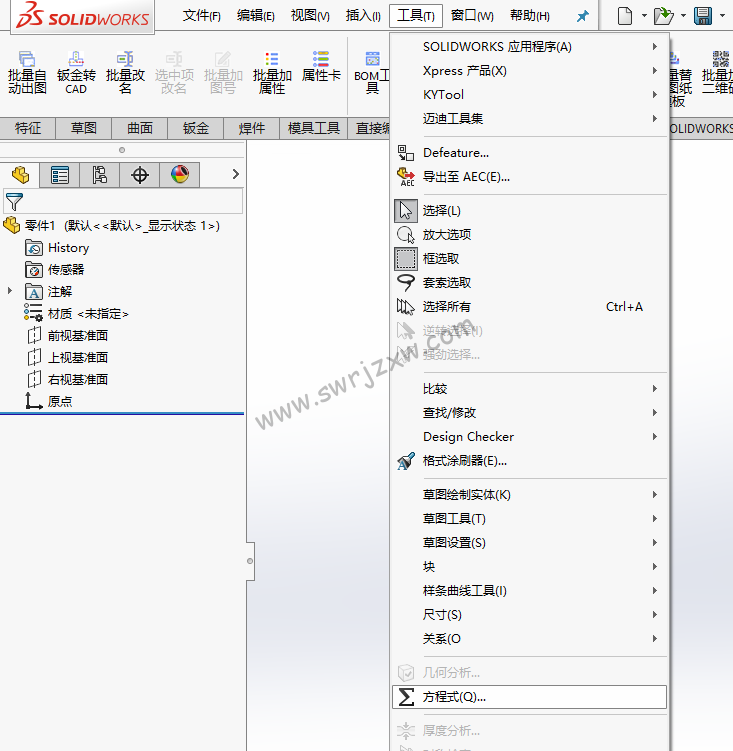Open the 编辑(E) menu

(x=255, y=16)
